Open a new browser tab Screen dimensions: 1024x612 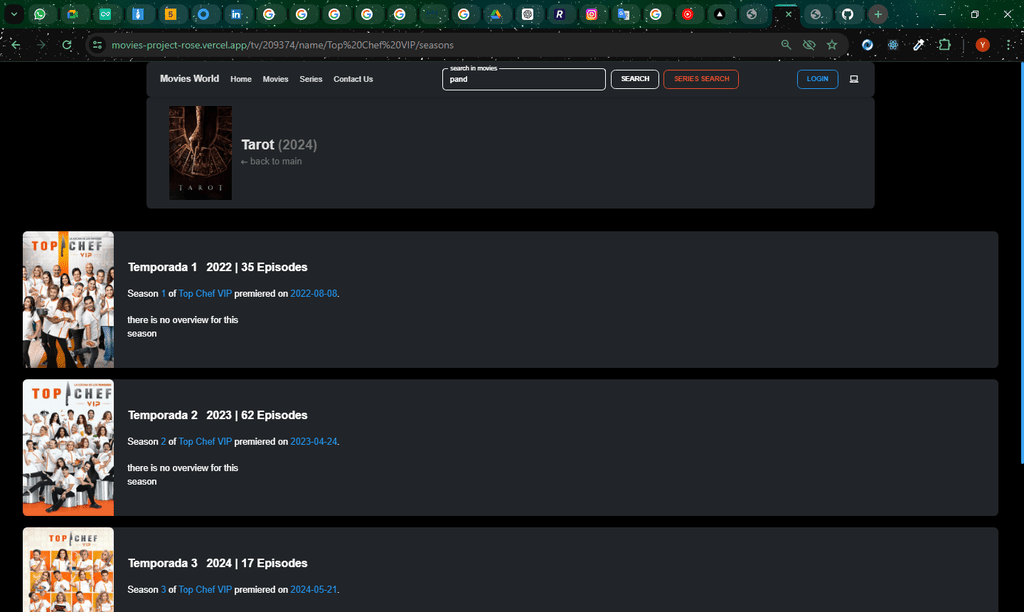[878, 14]
